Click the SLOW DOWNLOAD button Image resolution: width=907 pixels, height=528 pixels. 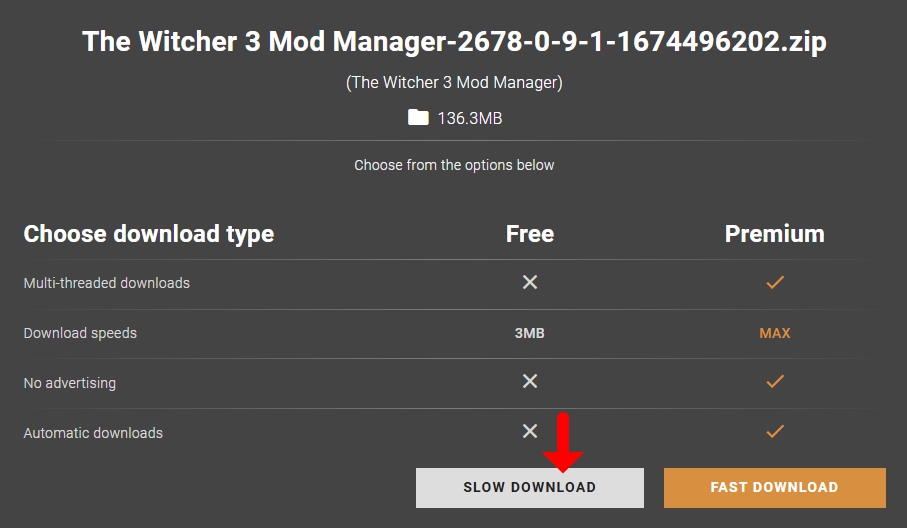(529, 488)
